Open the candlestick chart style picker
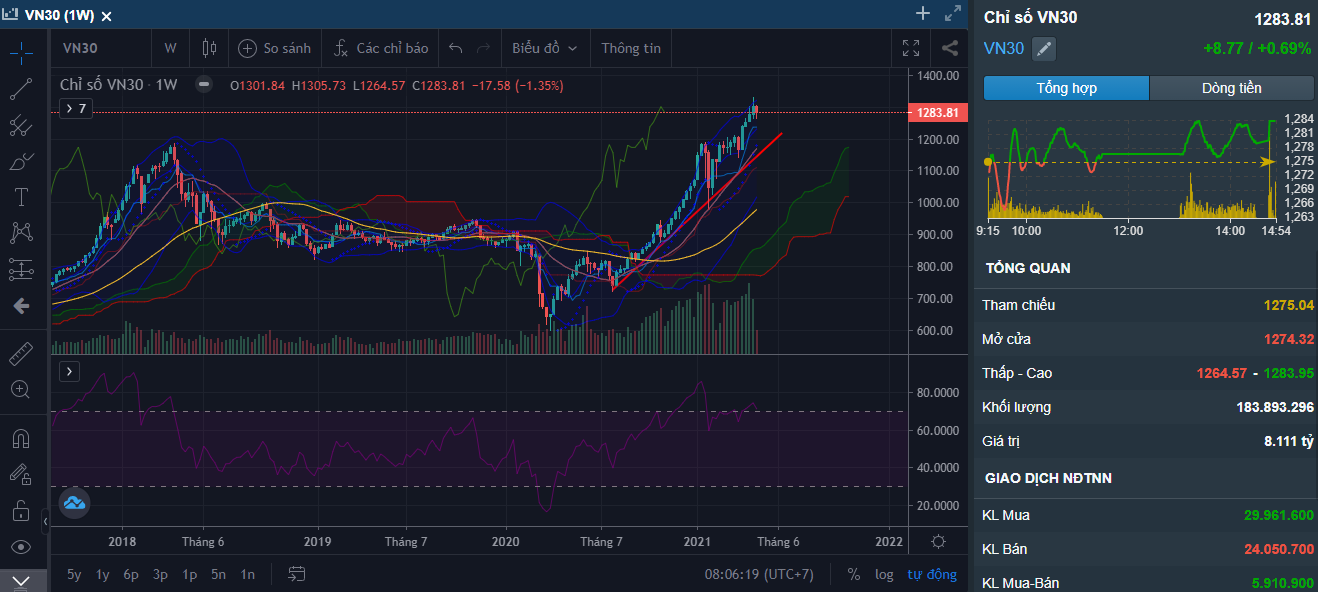The height and width of the screenshot is (592, 1318). [209, 48]
